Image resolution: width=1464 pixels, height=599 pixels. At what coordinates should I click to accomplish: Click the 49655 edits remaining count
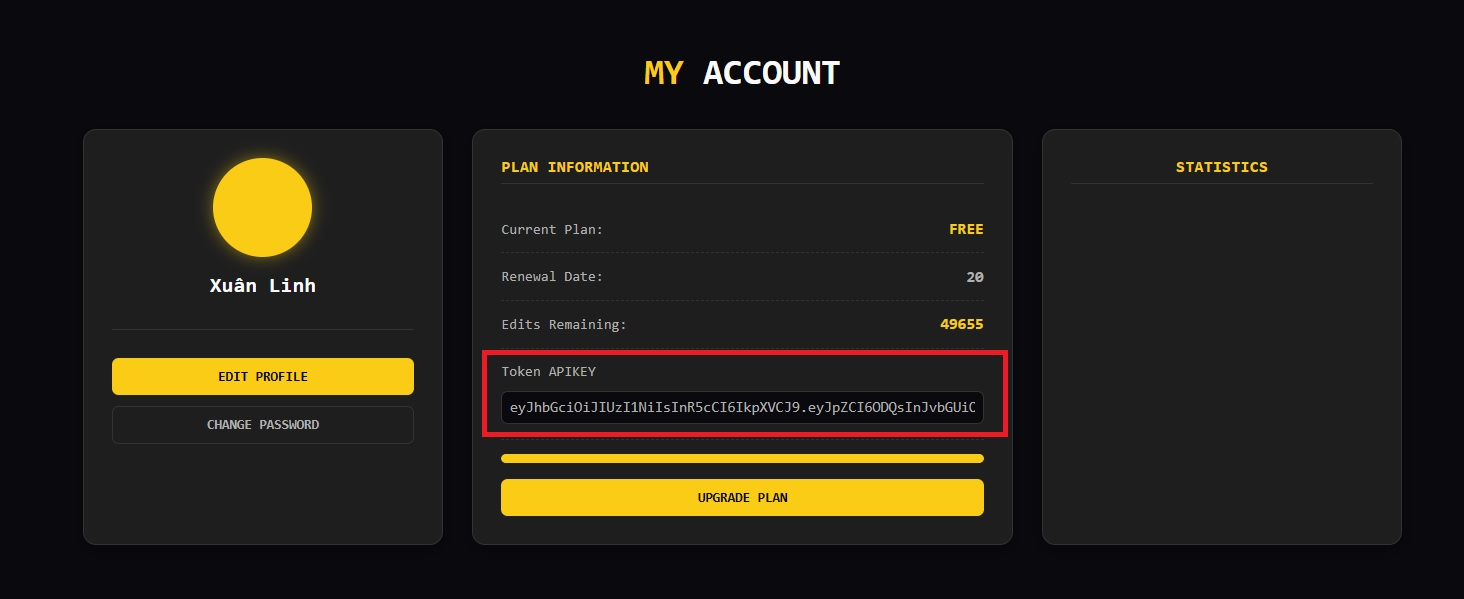pyautogui.click(x=961, y=325)
